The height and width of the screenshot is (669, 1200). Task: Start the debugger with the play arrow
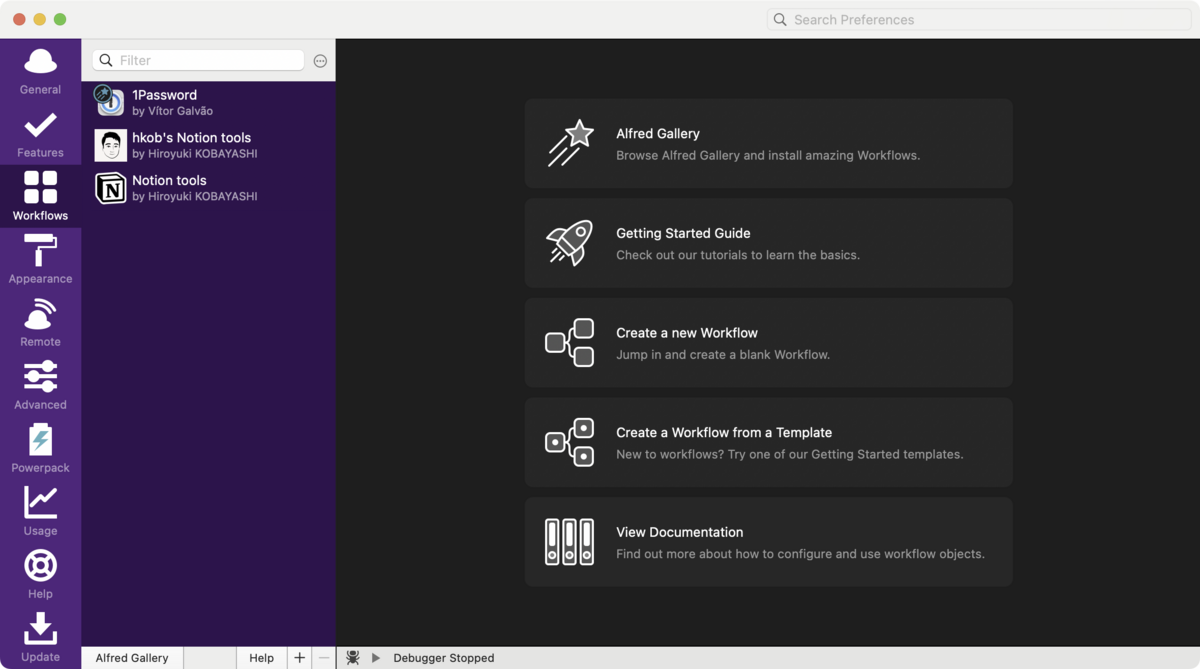click(x=376, y=658)
